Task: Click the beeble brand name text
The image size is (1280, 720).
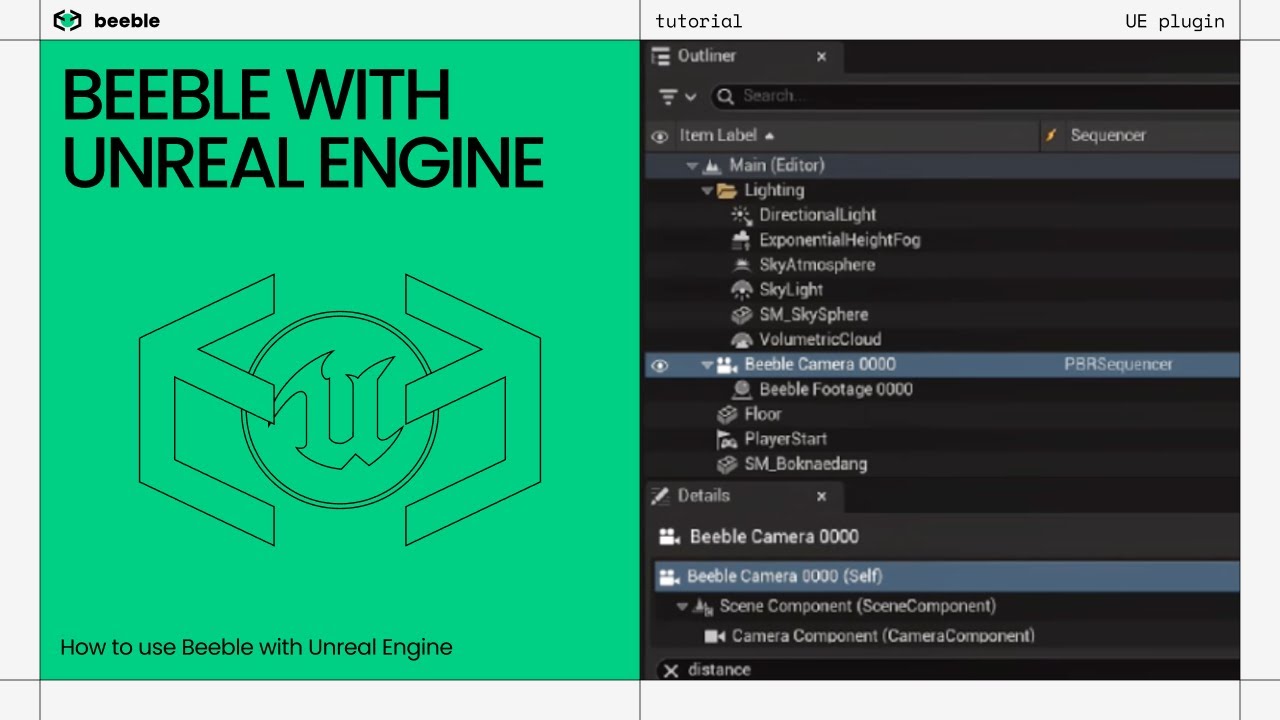Action: click(x=127, y=21)
